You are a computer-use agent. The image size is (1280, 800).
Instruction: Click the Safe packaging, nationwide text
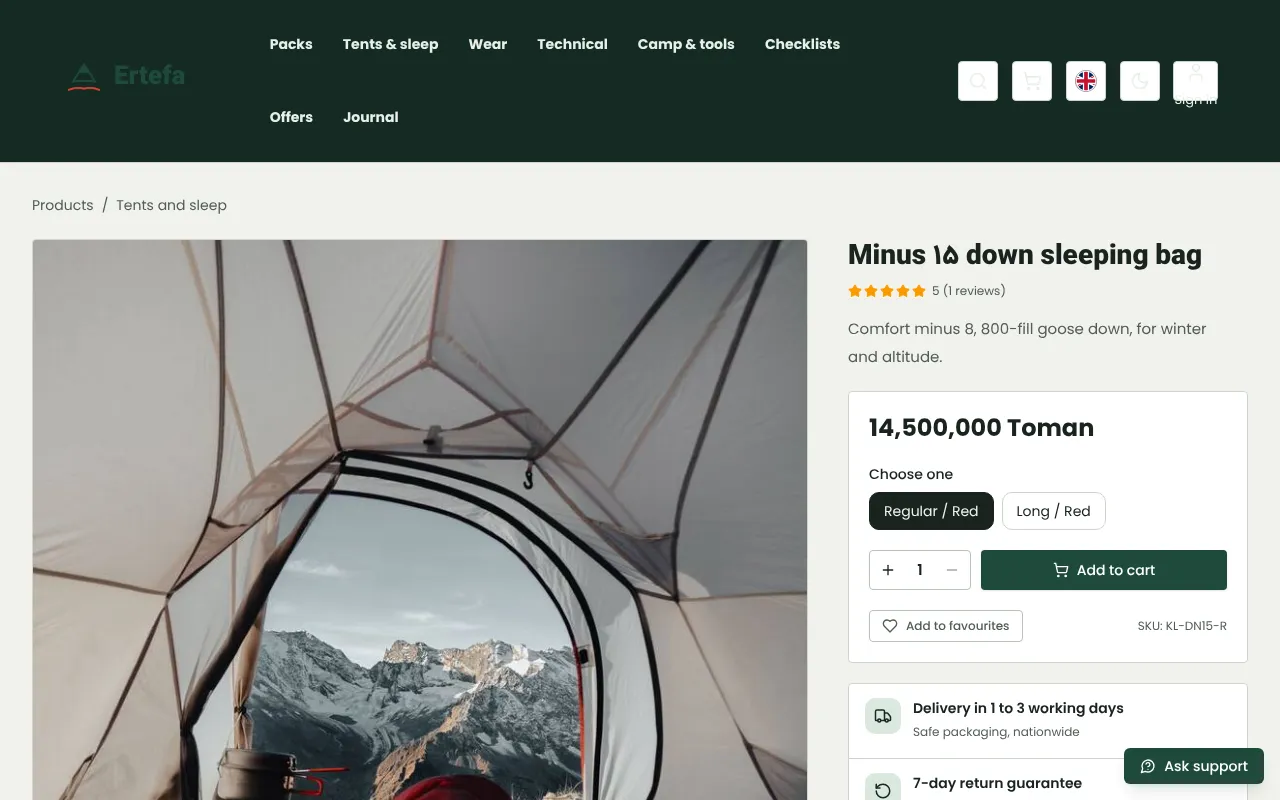[x=996, y=732]
